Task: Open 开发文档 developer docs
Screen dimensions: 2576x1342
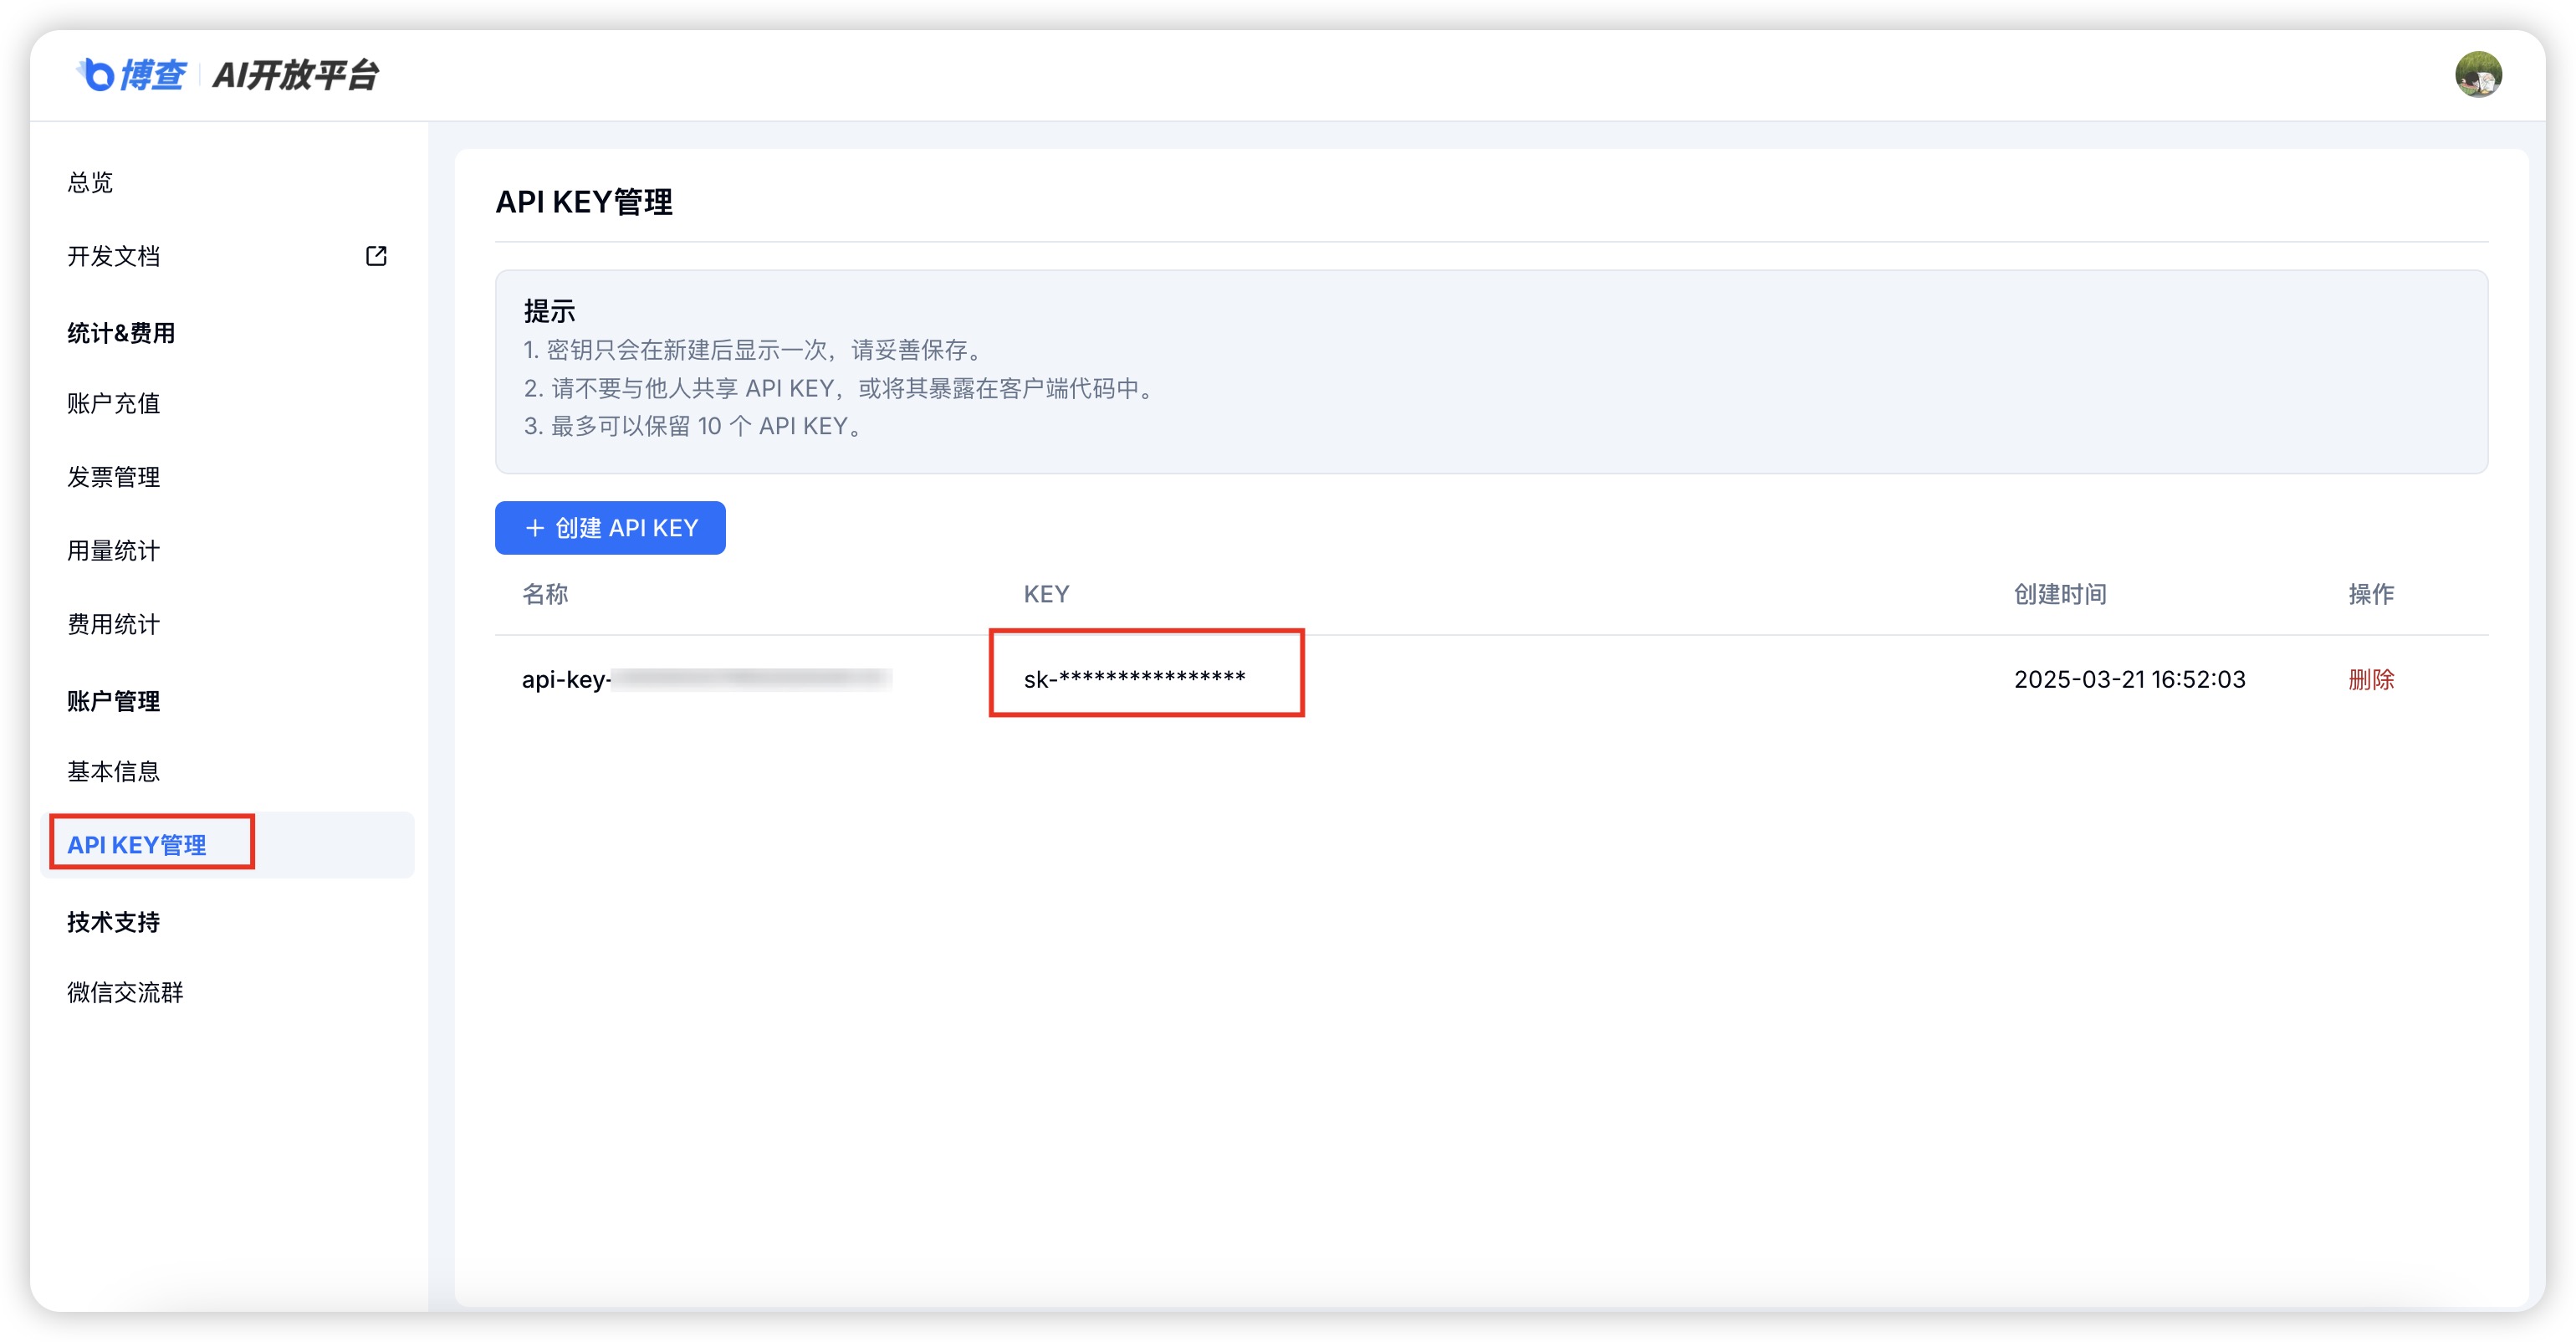Action: pyautogui.click(x=114, y=256)
